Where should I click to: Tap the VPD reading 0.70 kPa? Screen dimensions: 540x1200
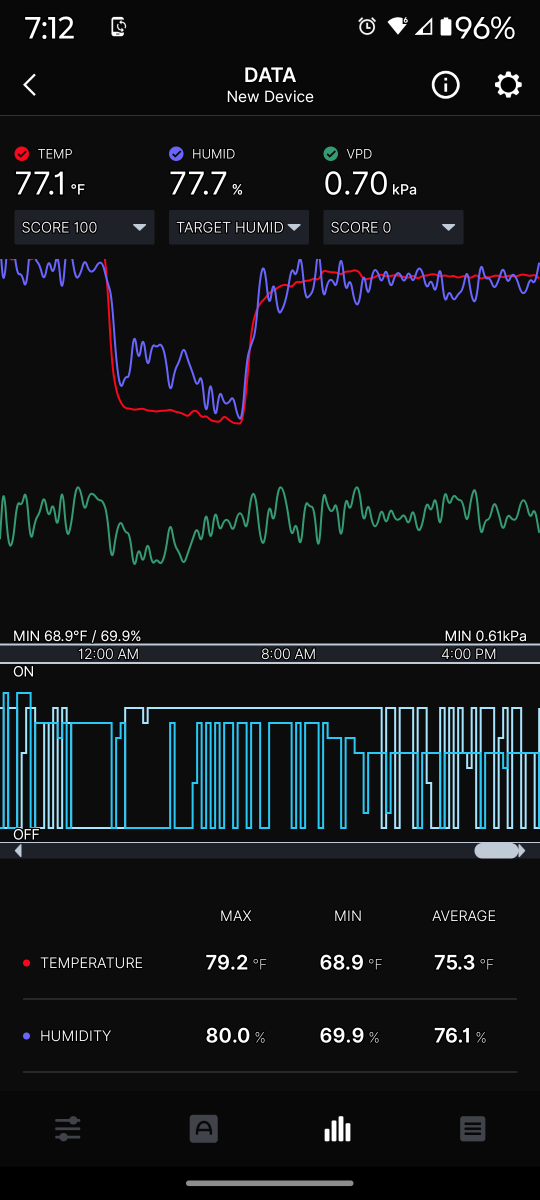click(370, 184)
